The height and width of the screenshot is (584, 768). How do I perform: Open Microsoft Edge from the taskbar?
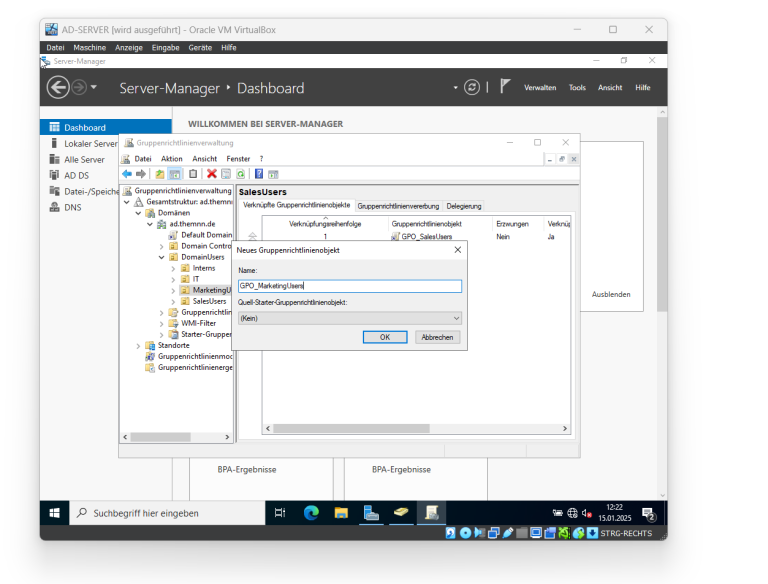pyautogui.click(x=311, y=513)
